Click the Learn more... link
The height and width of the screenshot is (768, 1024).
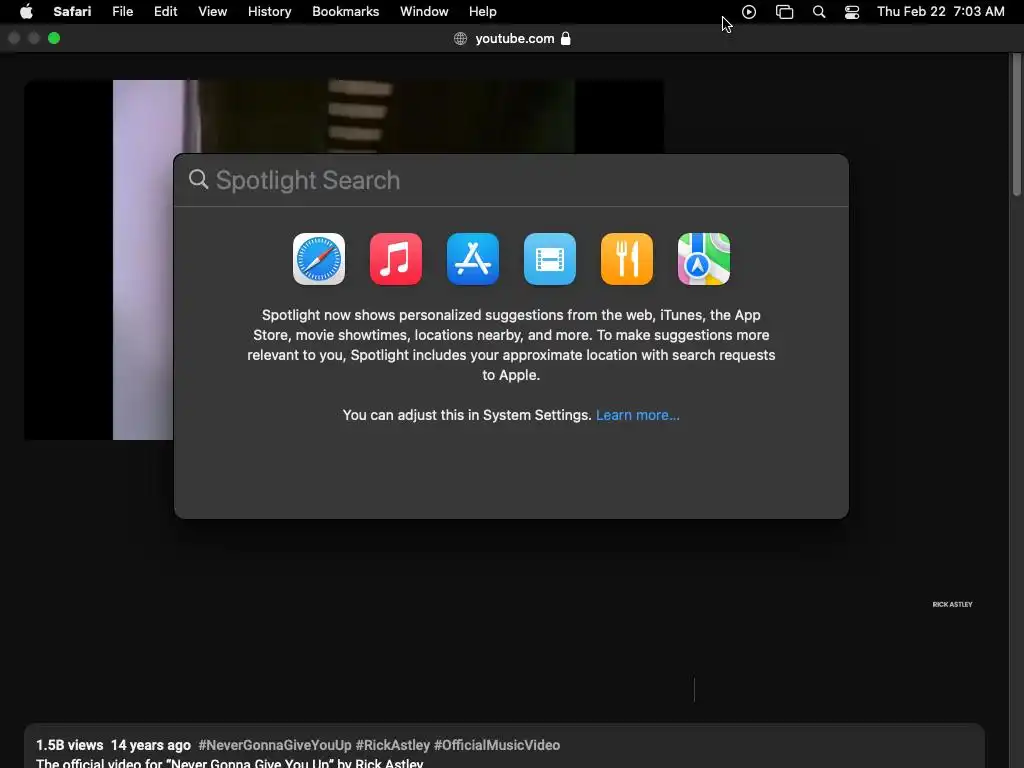click(x=637, y=415)
